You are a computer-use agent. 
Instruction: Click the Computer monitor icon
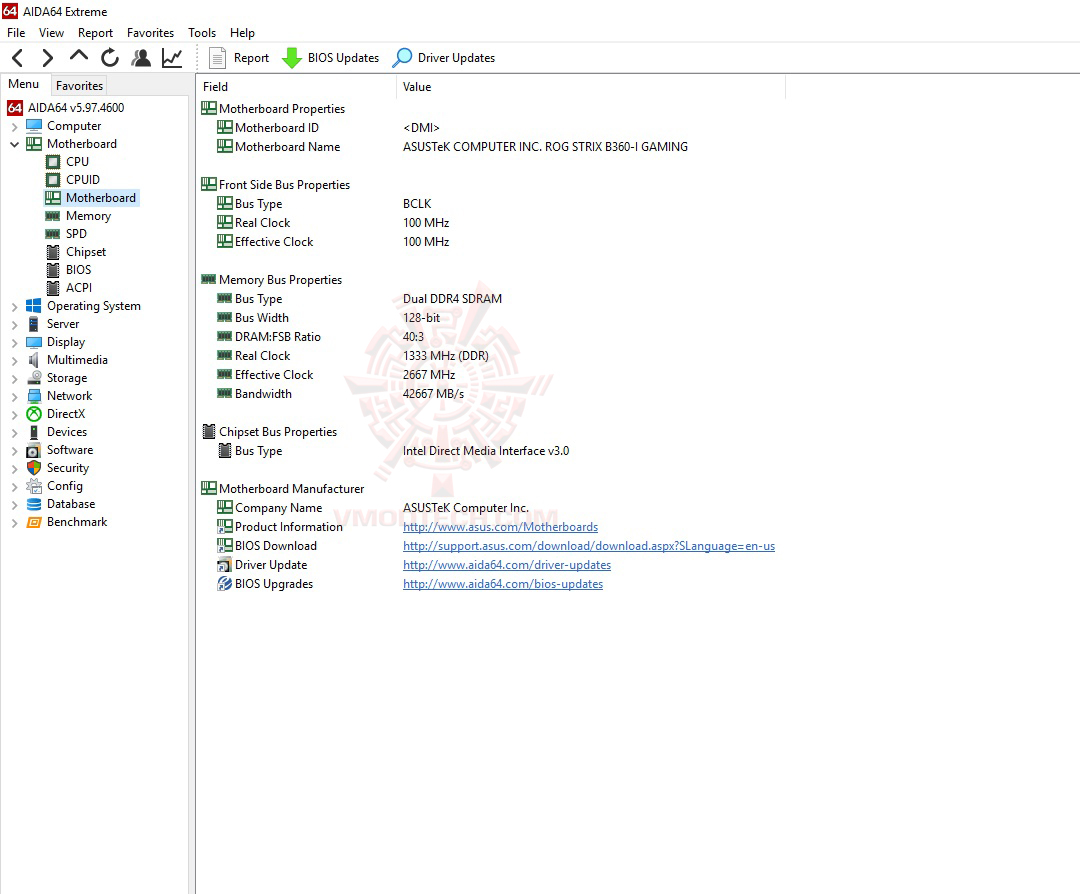pos(34,126)
